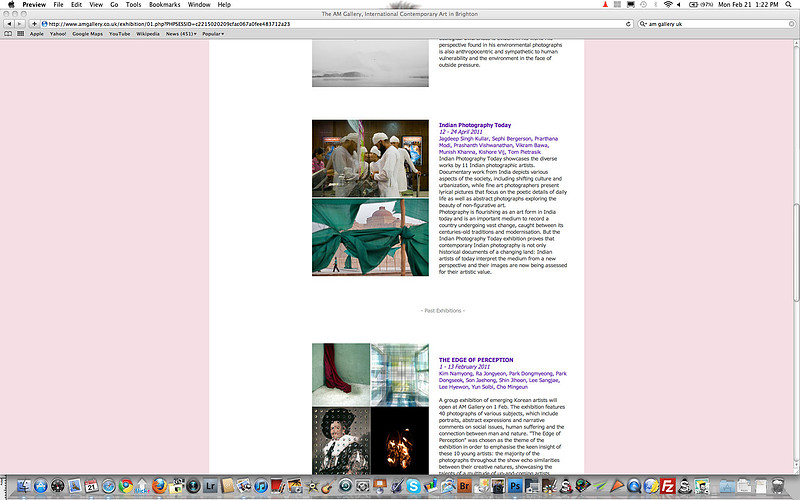Go back with the browser back arrow
The width and height of the screenshot is (800, 500).
click(9, 24)
